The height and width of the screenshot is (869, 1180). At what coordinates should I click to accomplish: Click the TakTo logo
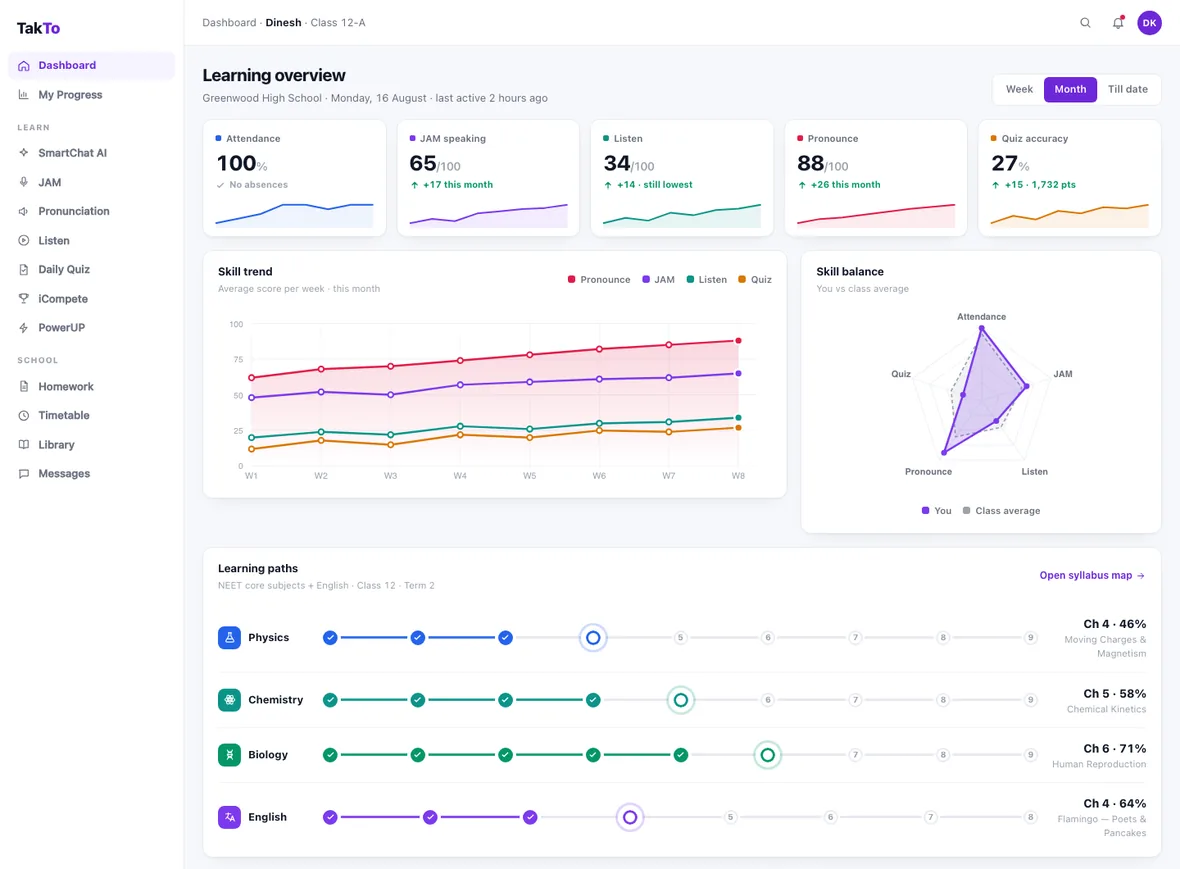pos(38,29)
